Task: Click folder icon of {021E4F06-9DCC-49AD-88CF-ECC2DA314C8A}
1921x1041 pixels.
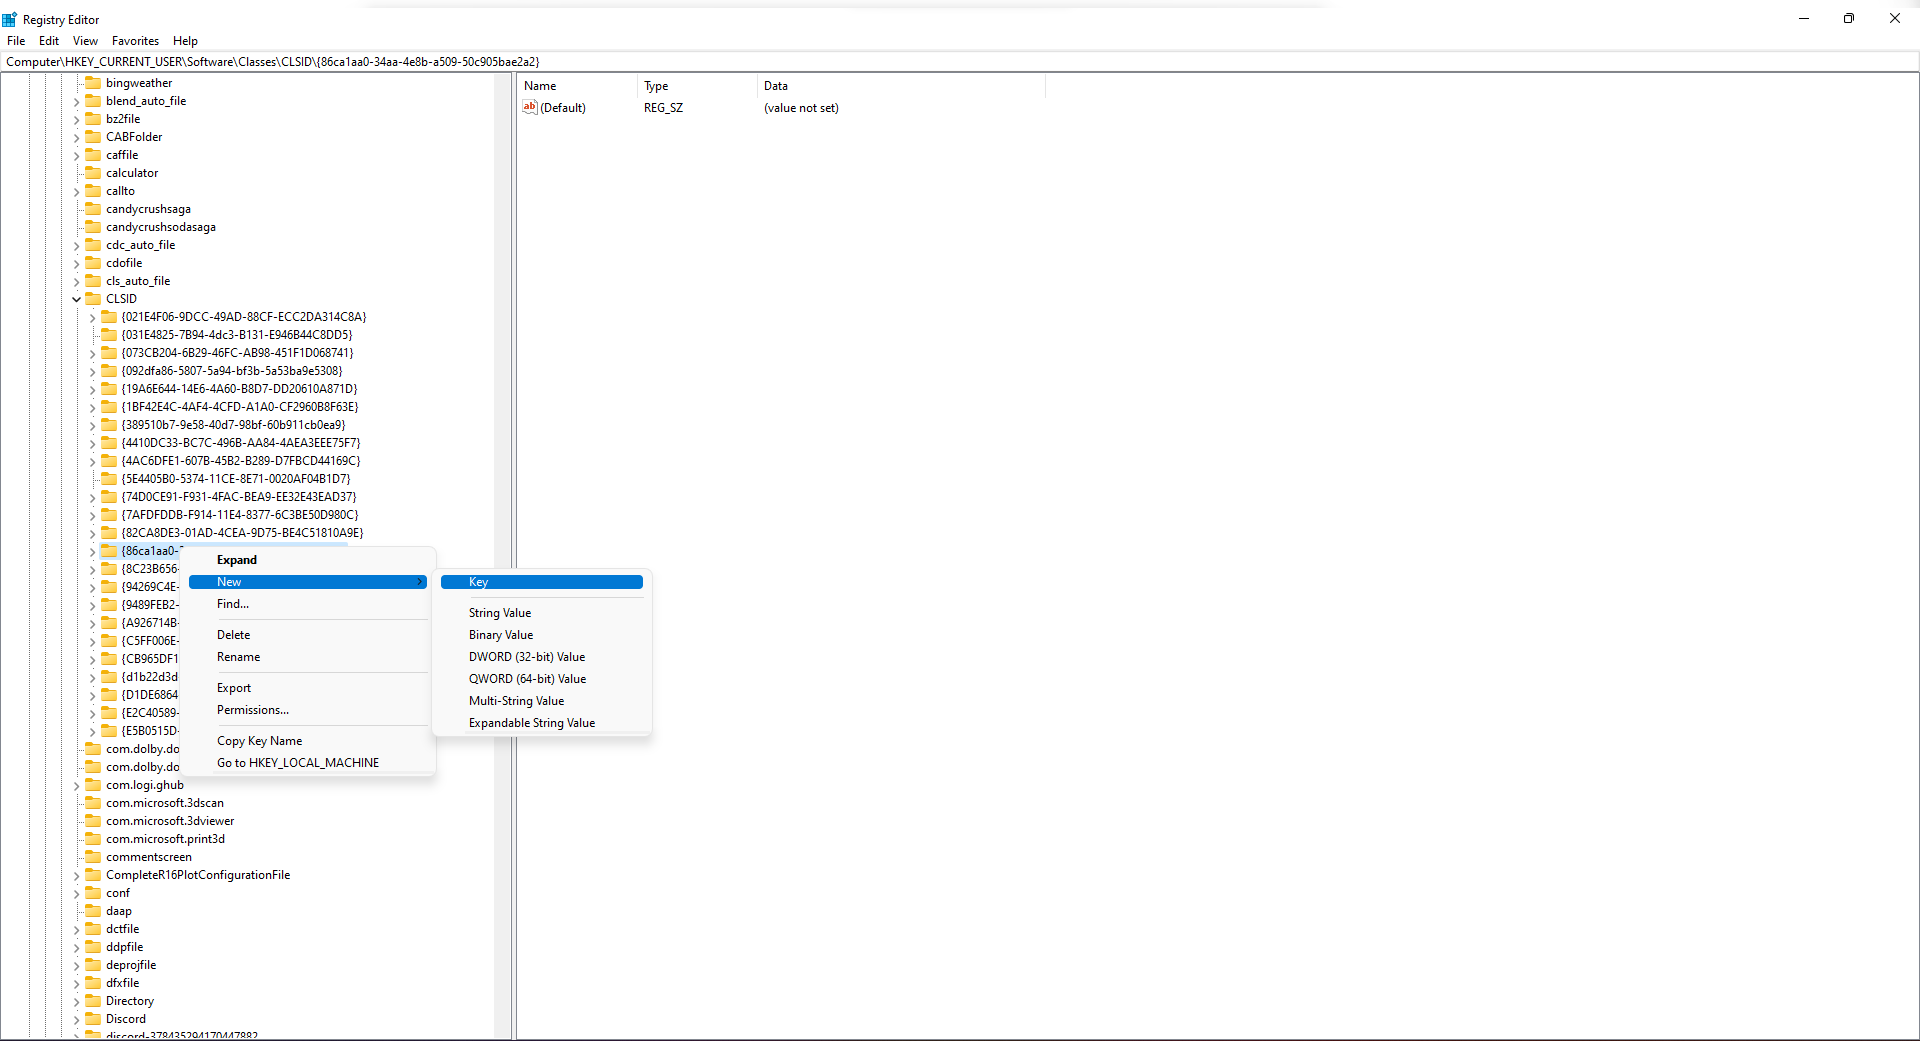Action: (109, 317)
